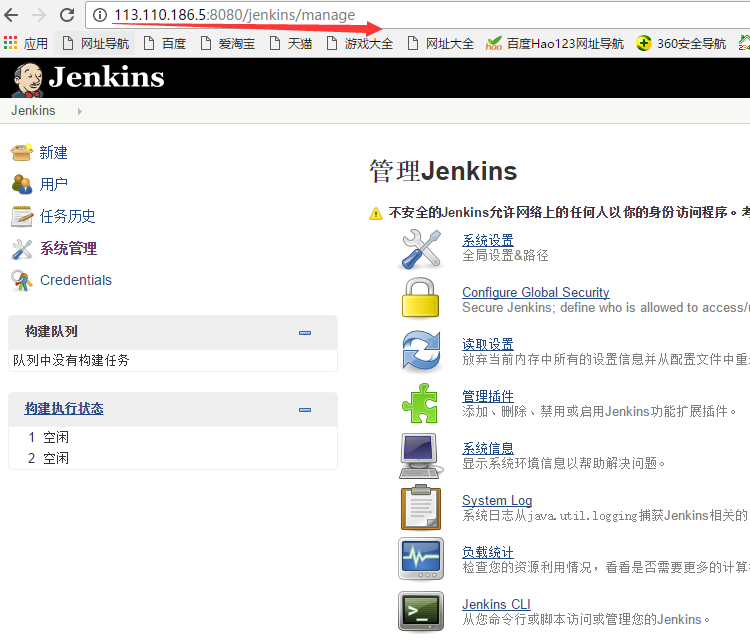Click the Jenkins breadcrumb link
Screen dimensions: 750x641
(33, 111)
